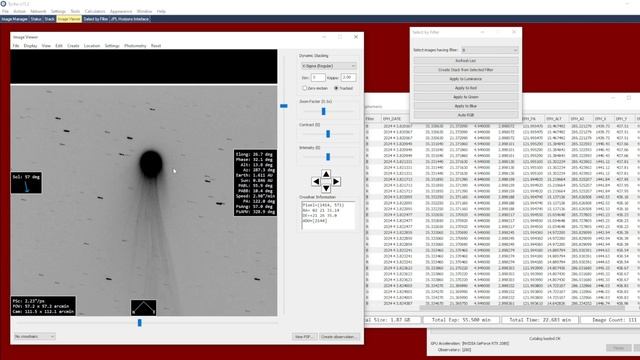Image resolution: width=640 pixels, height=360 pixels.
Task: Open the View menu in Image Viewer
Action: [46, 46]
